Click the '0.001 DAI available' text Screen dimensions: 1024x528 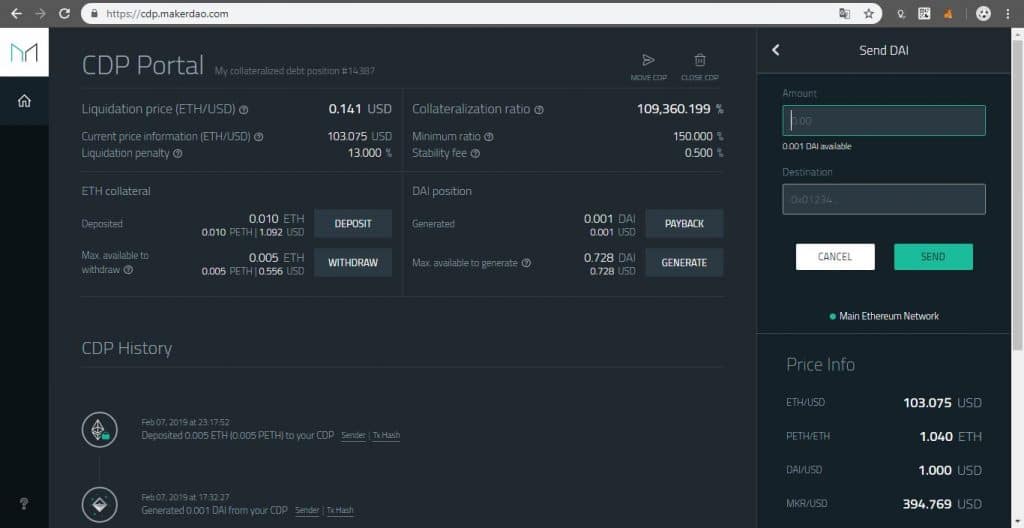(x=816, y=147)
